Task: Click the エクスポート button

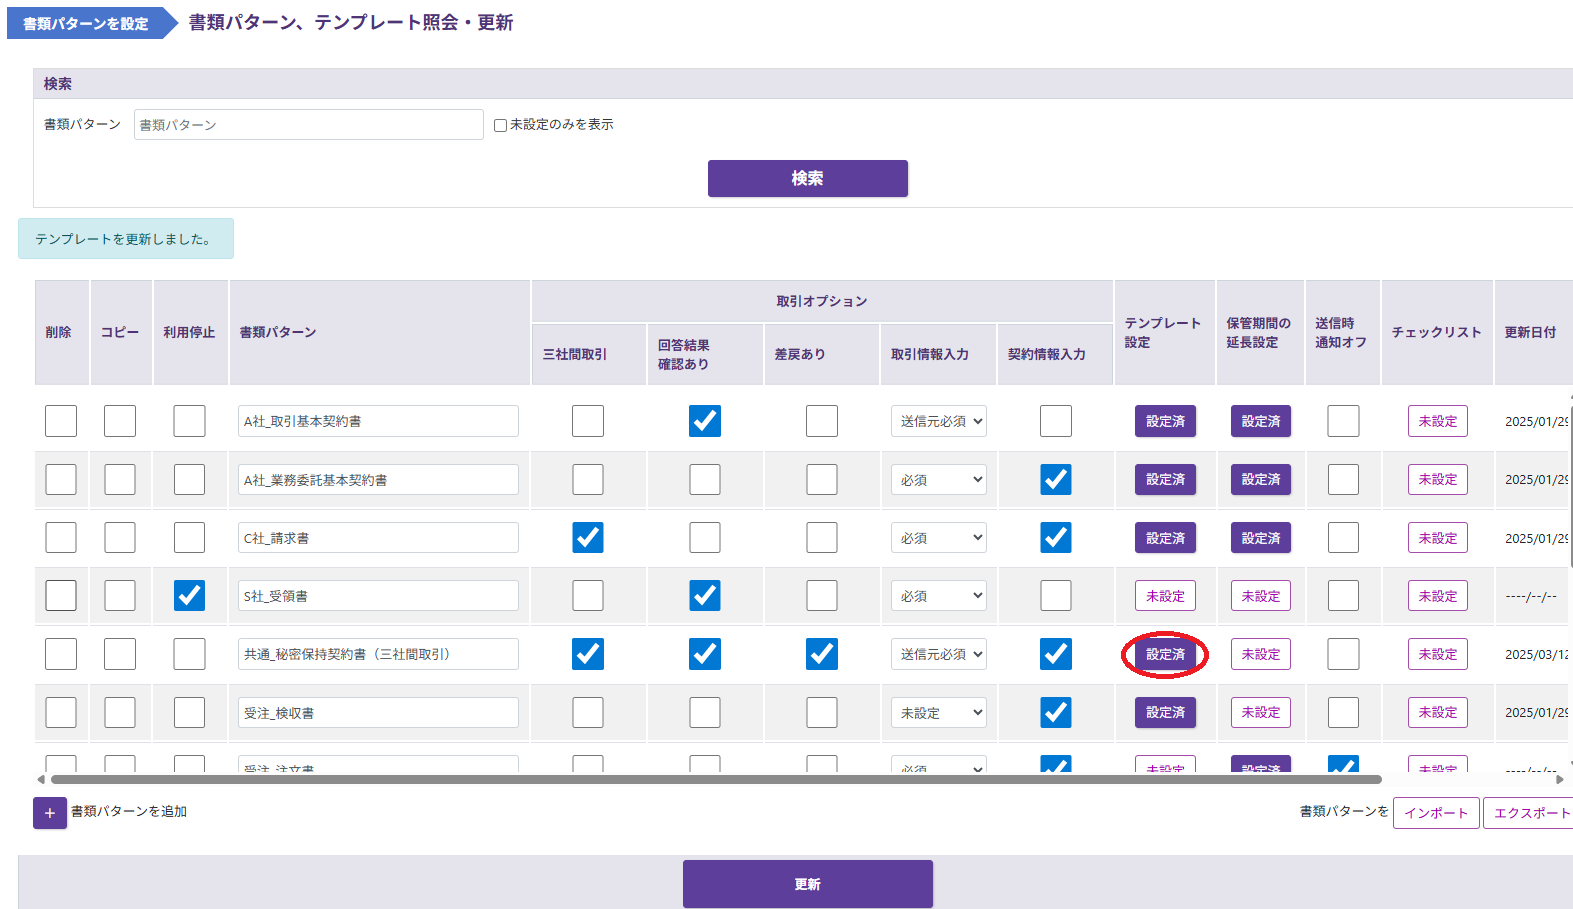Action: coord(1530,813)
